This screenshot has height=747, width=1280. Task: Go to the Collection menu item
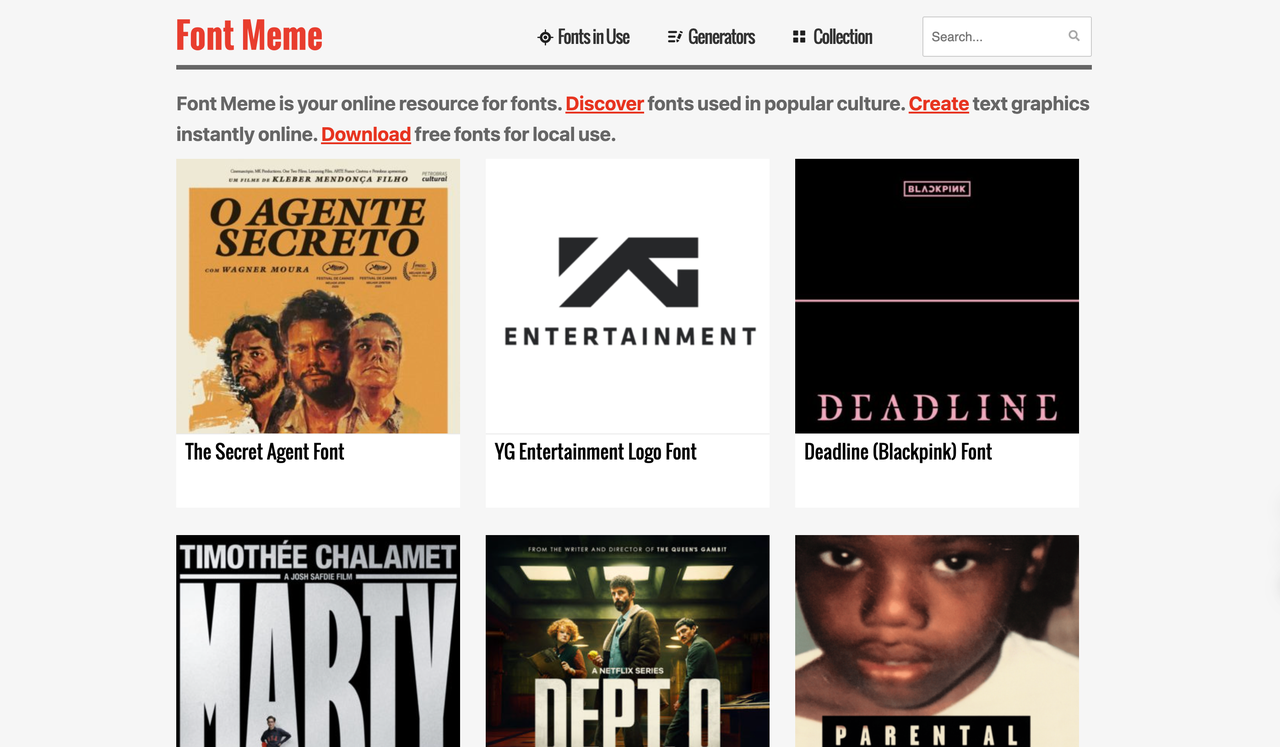[842, 37]
